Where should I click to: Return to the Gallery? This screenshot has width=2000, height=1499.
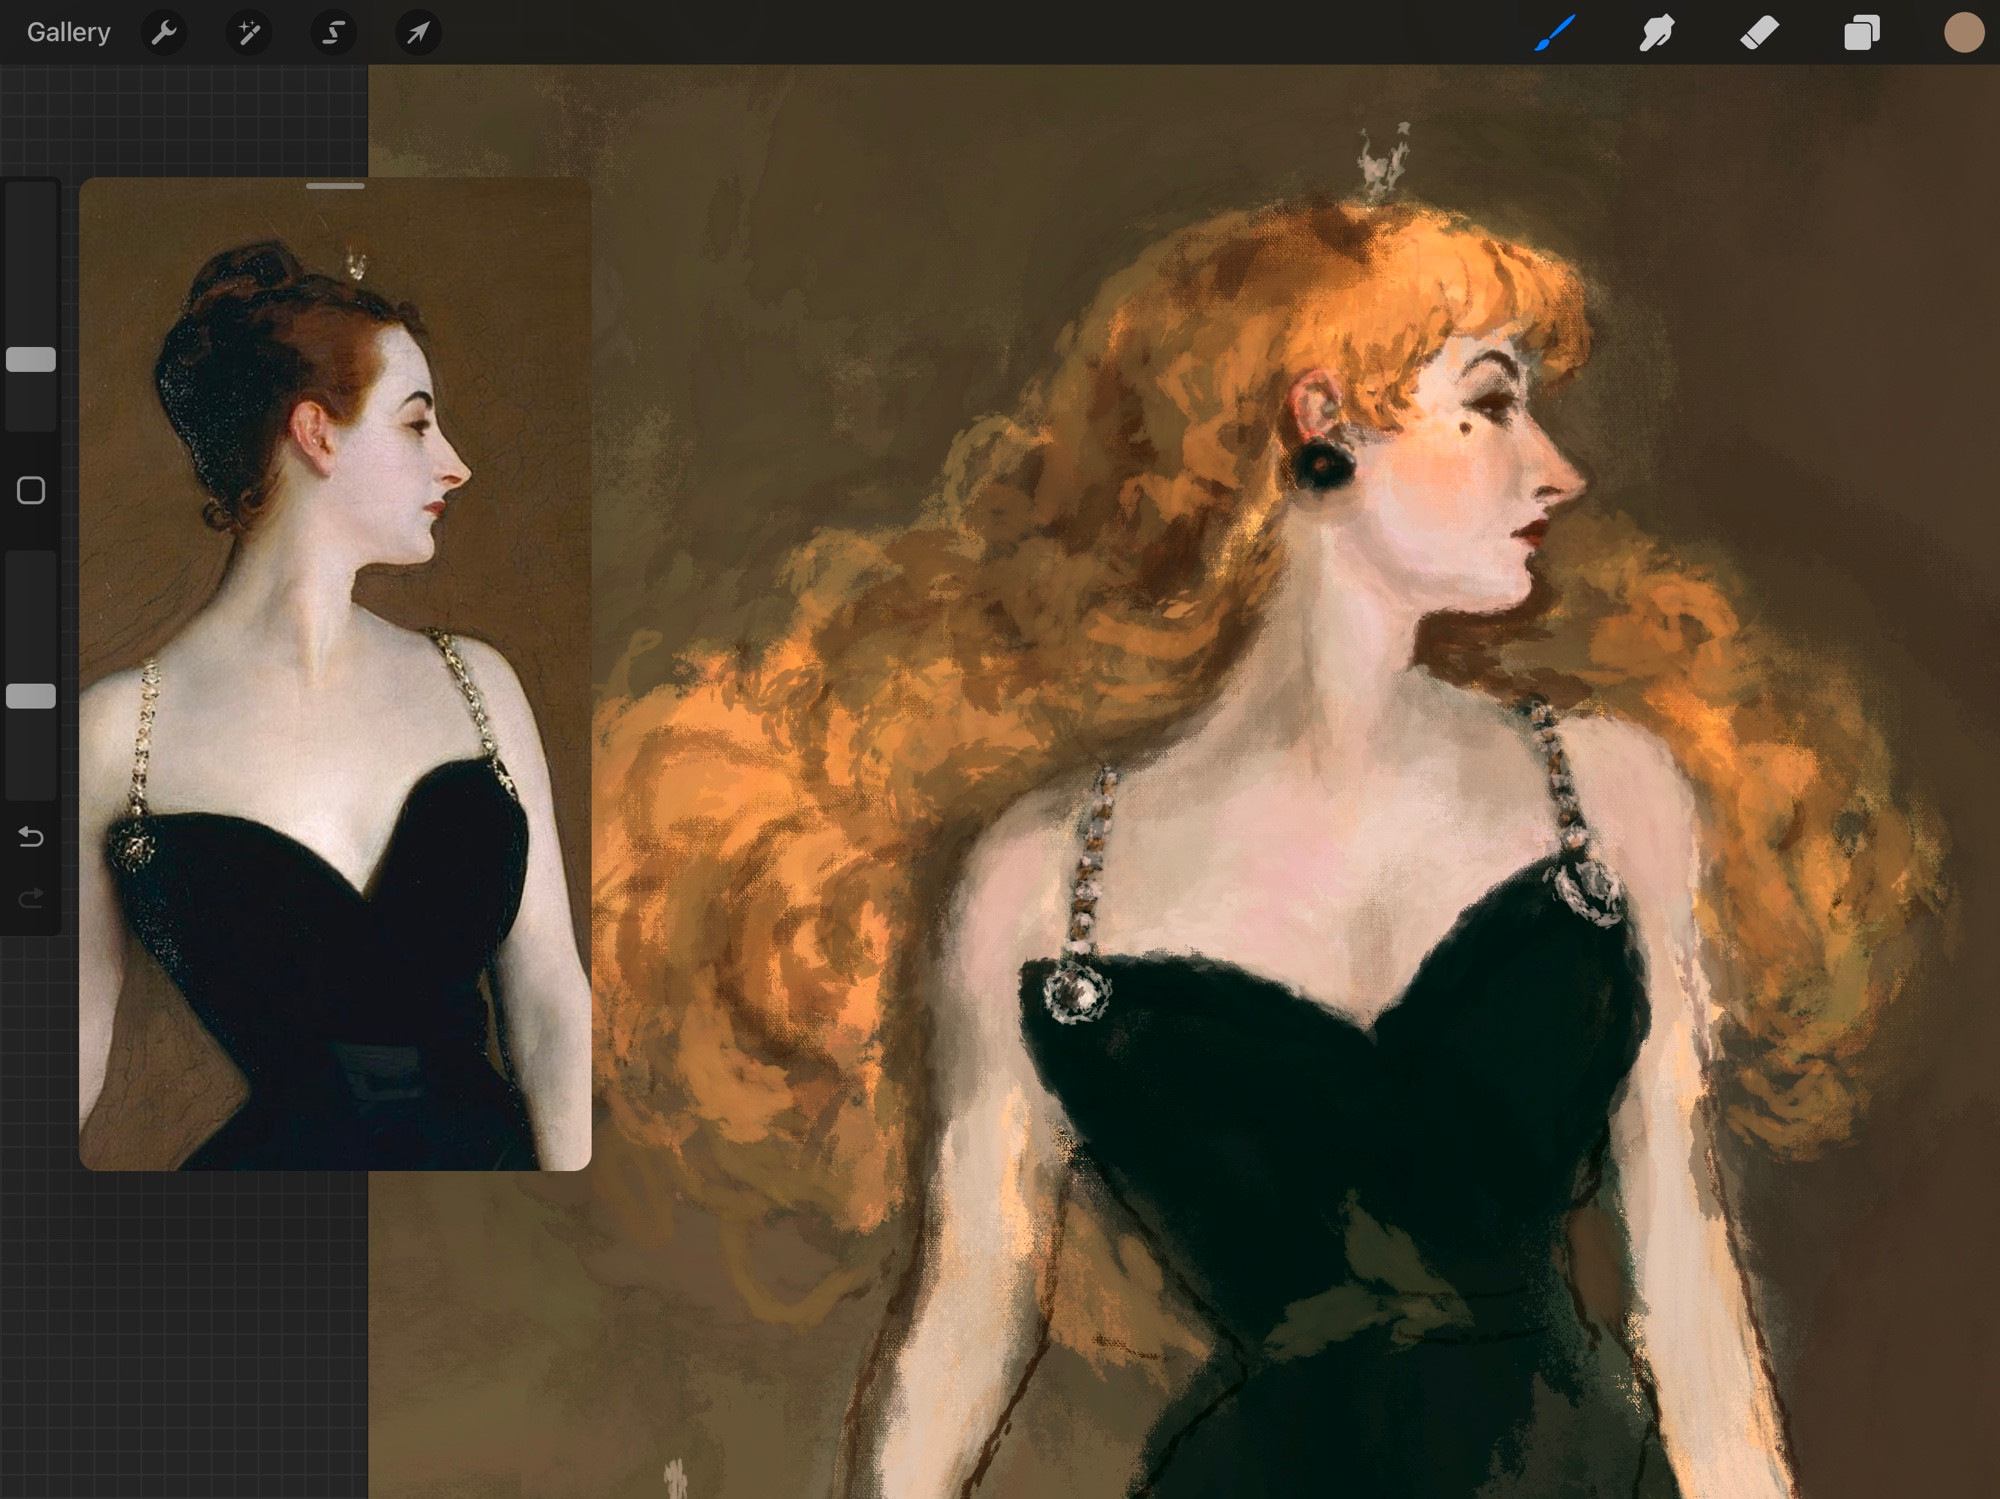coord(68,33)
